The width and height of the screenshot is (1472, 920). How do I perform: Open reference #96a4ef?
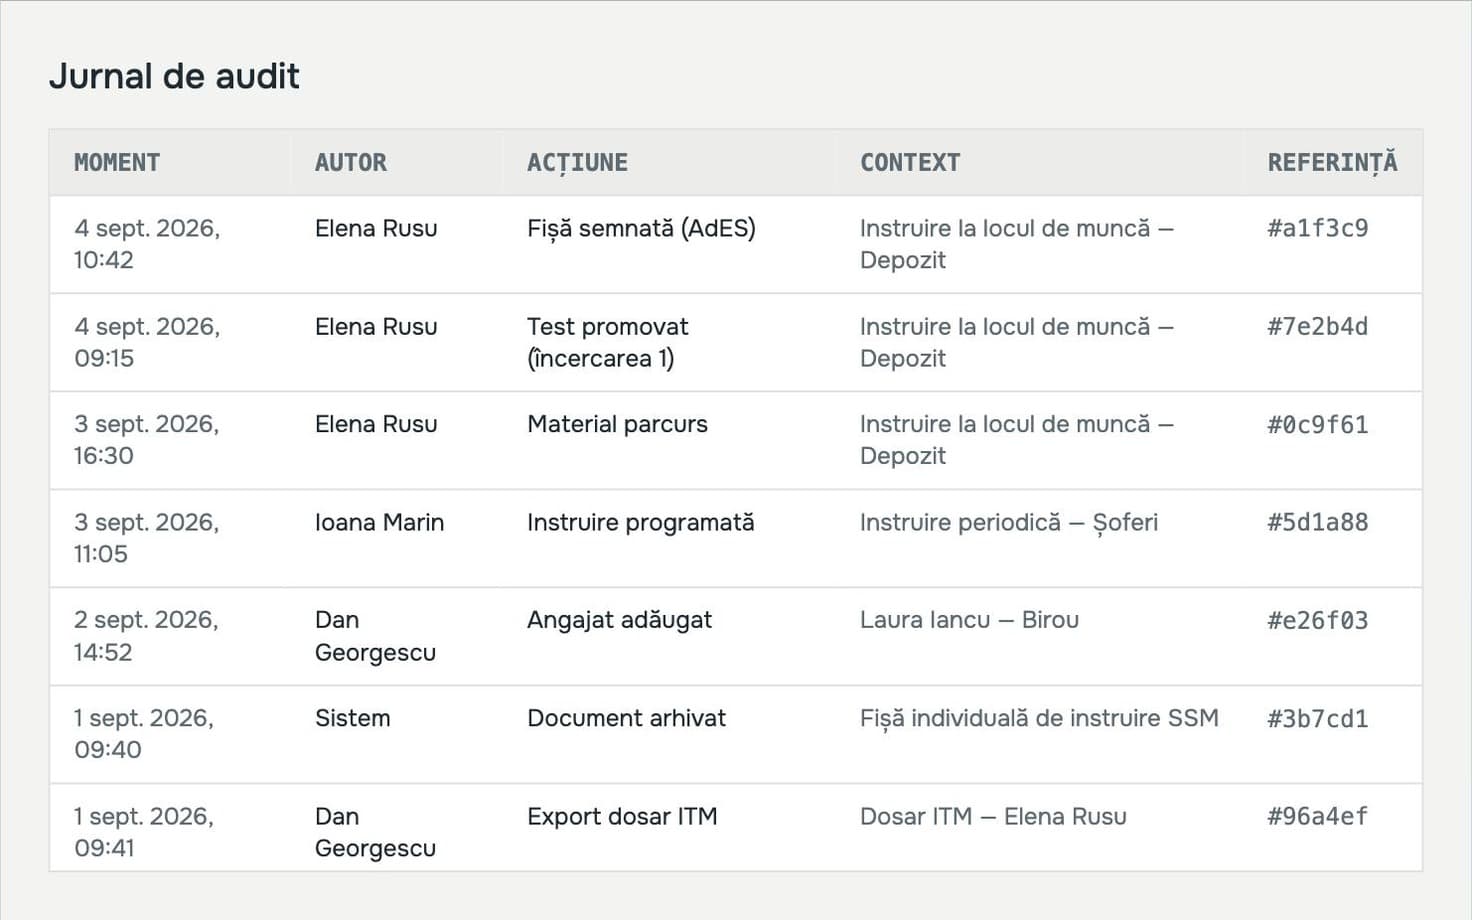1317,816
